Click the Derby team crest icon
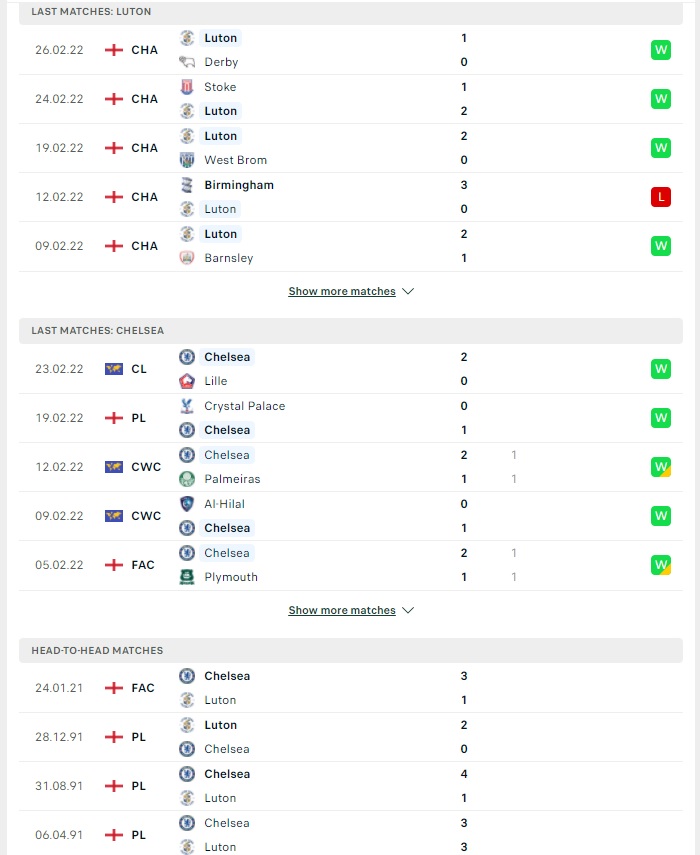Screen dimensions: 700x855 point(187,62)
